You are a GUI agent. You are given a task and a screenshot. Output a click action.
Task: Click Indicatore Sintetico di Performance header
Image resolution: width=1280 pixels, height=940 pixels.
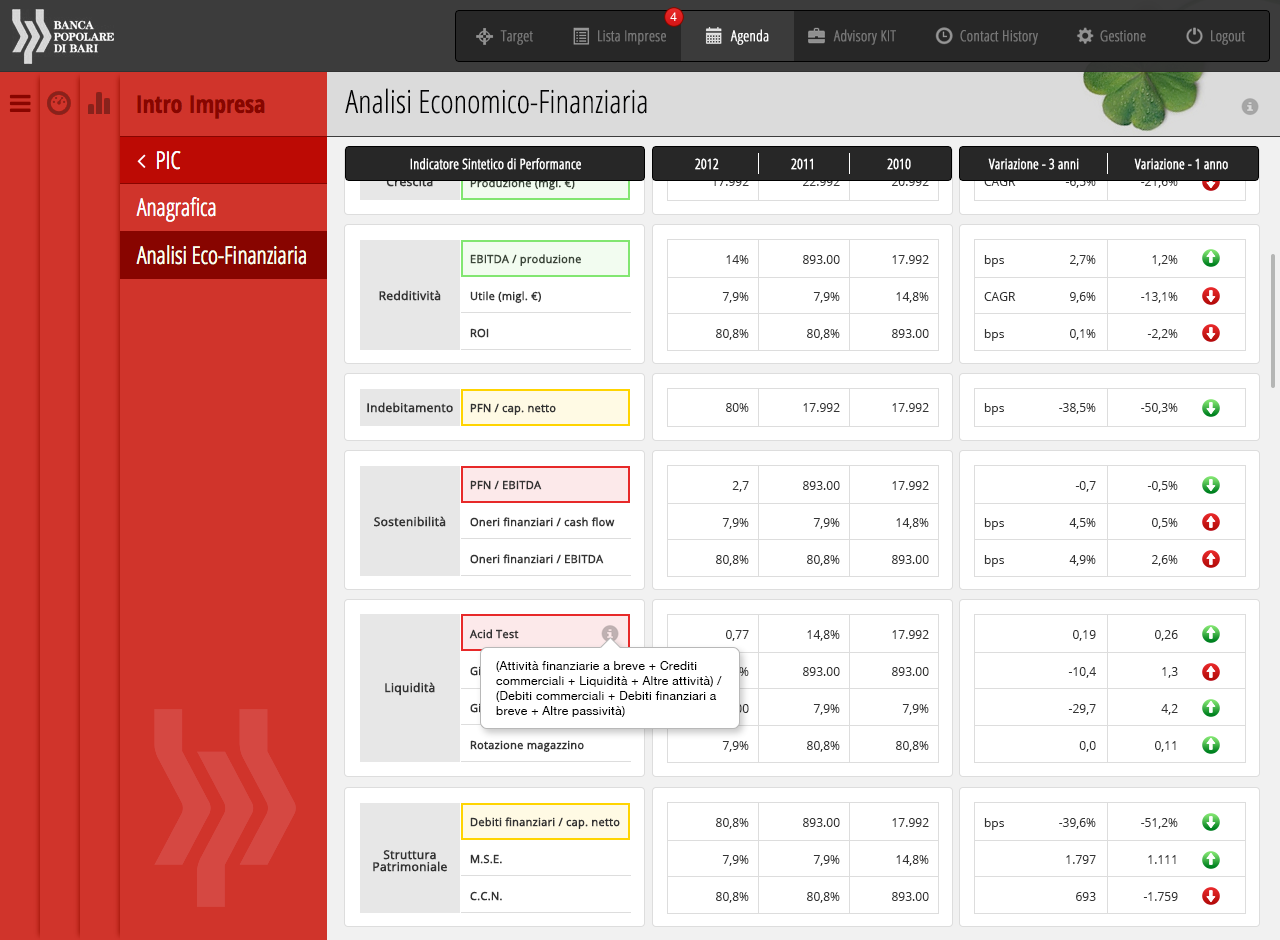tap(495, 164)
